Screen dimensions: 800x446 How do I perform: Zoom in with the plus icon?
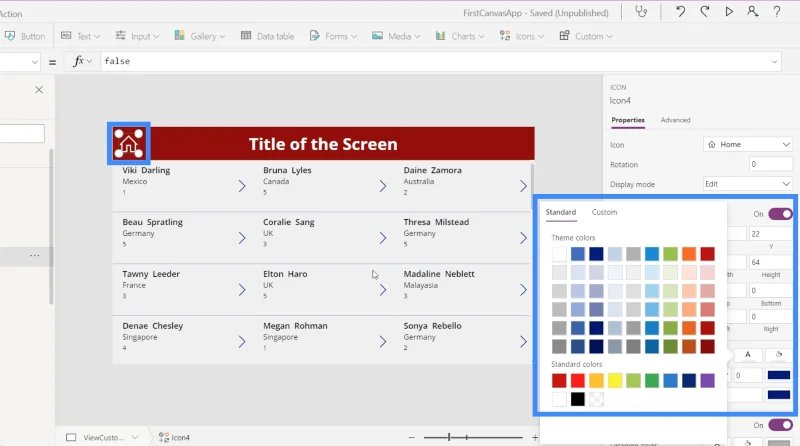click(x=535, y=437)
